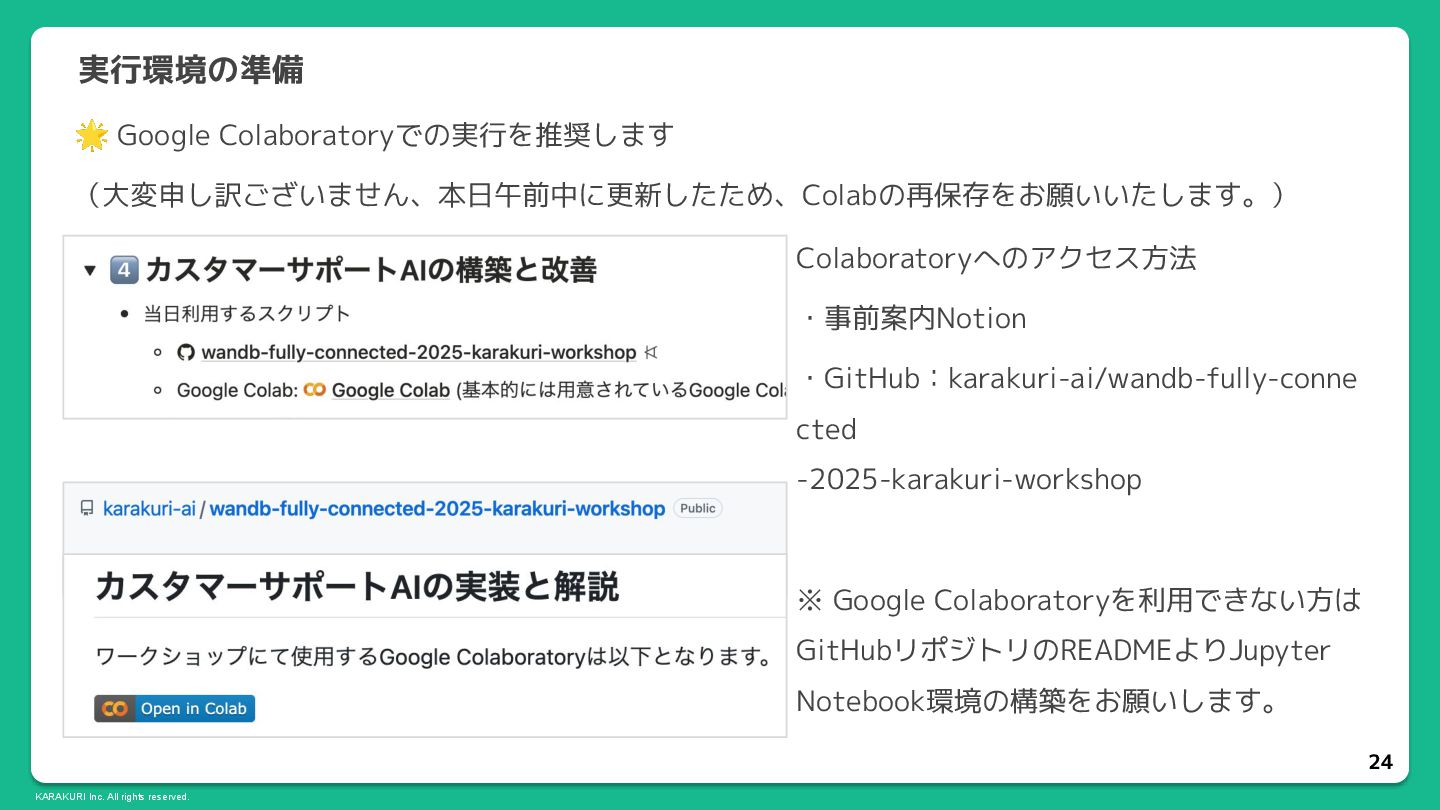The height and width of the screenshot is (810, 1440).
Task: Click the yellow star emoji
Action: pos(91,135)
